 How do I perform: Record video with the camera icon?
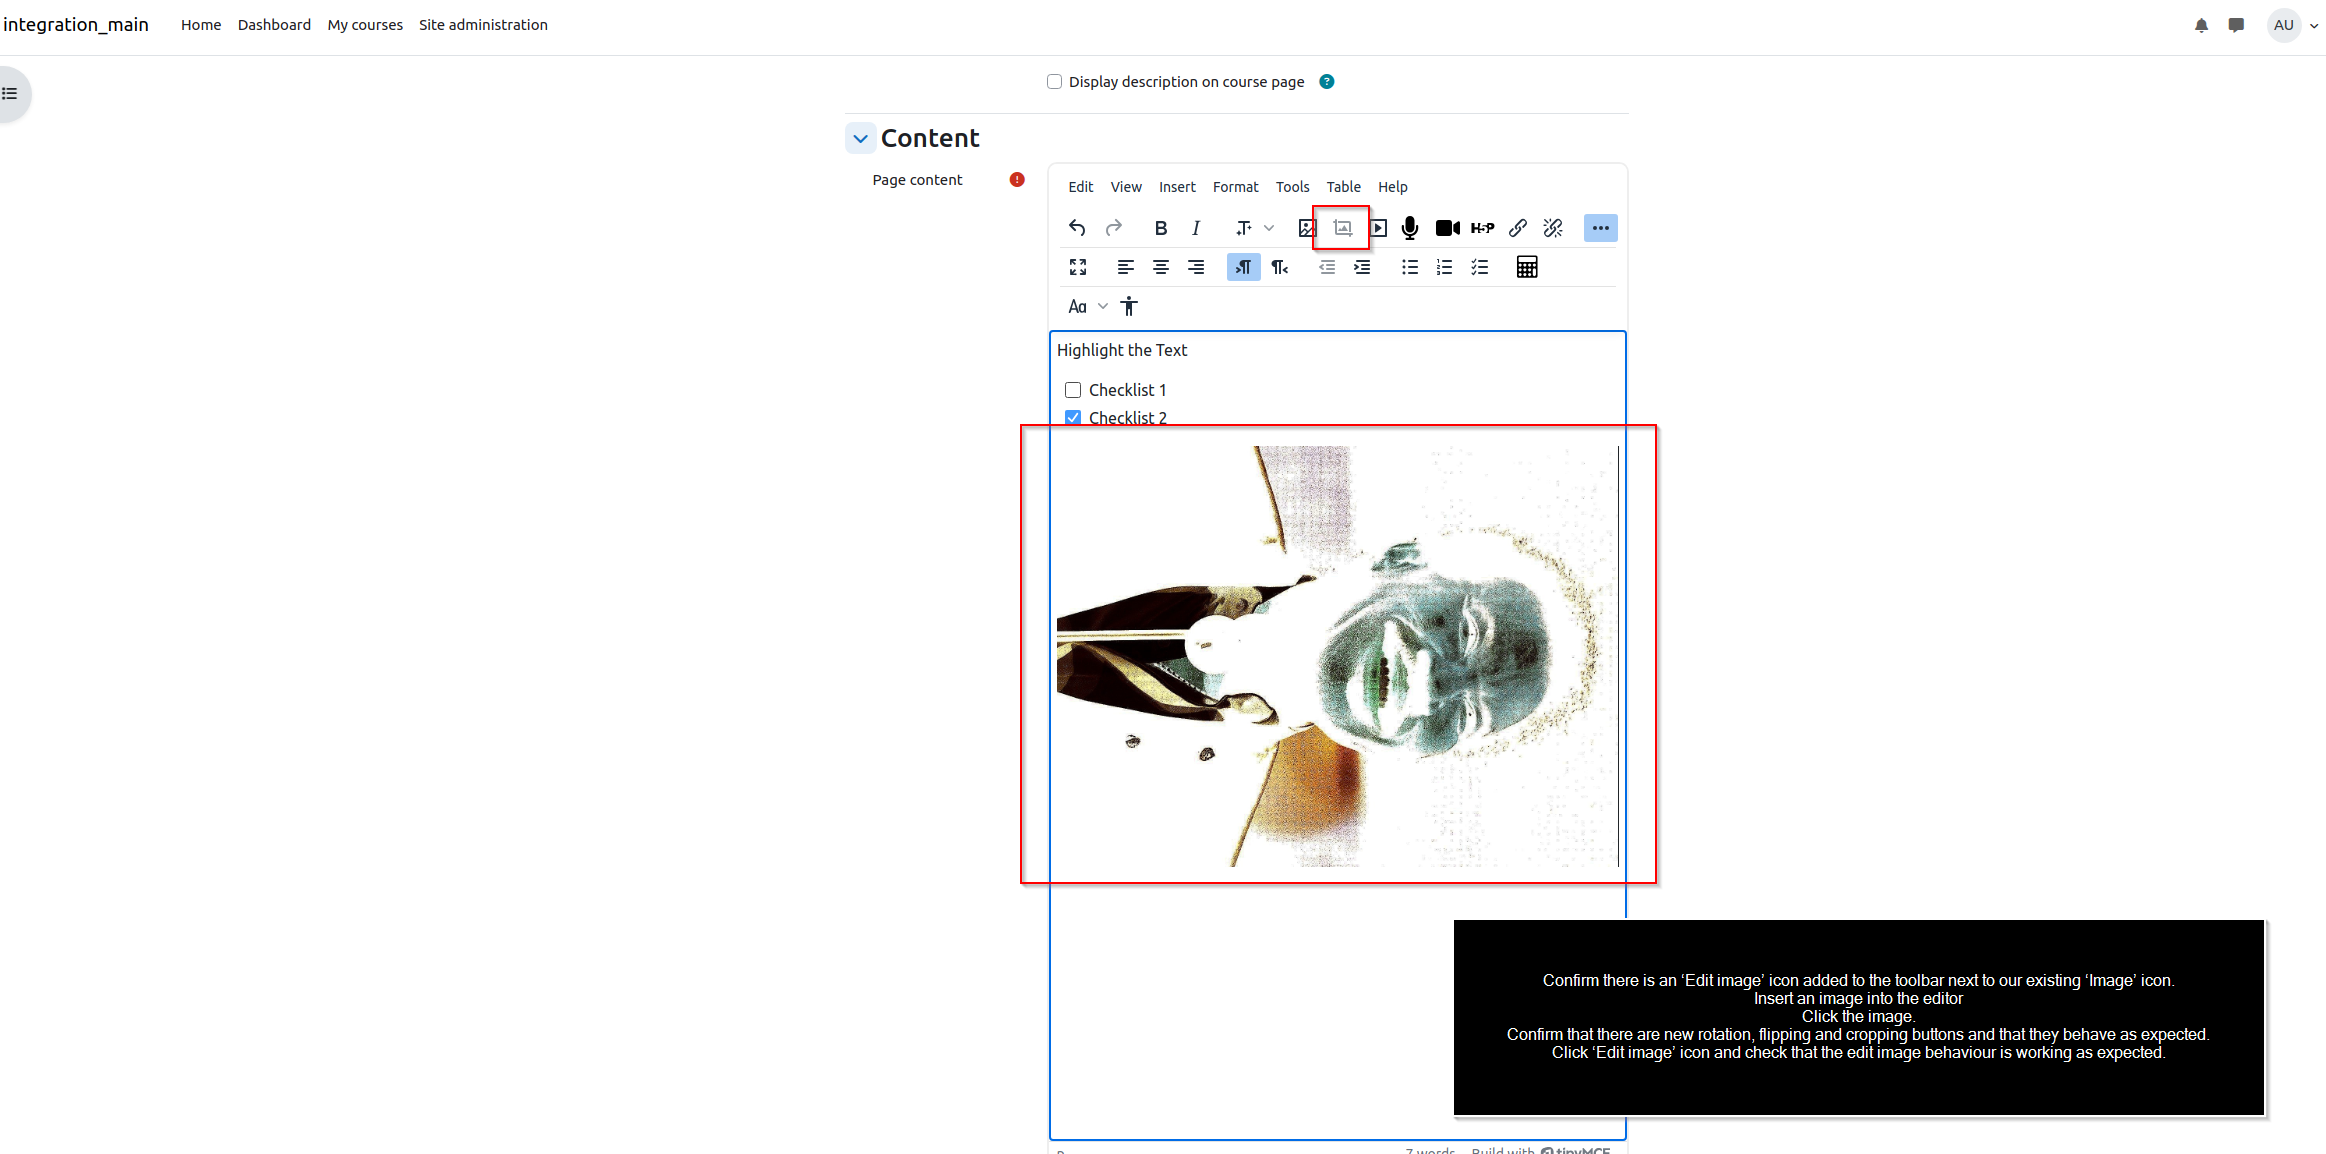click(x=1447, y=228)
